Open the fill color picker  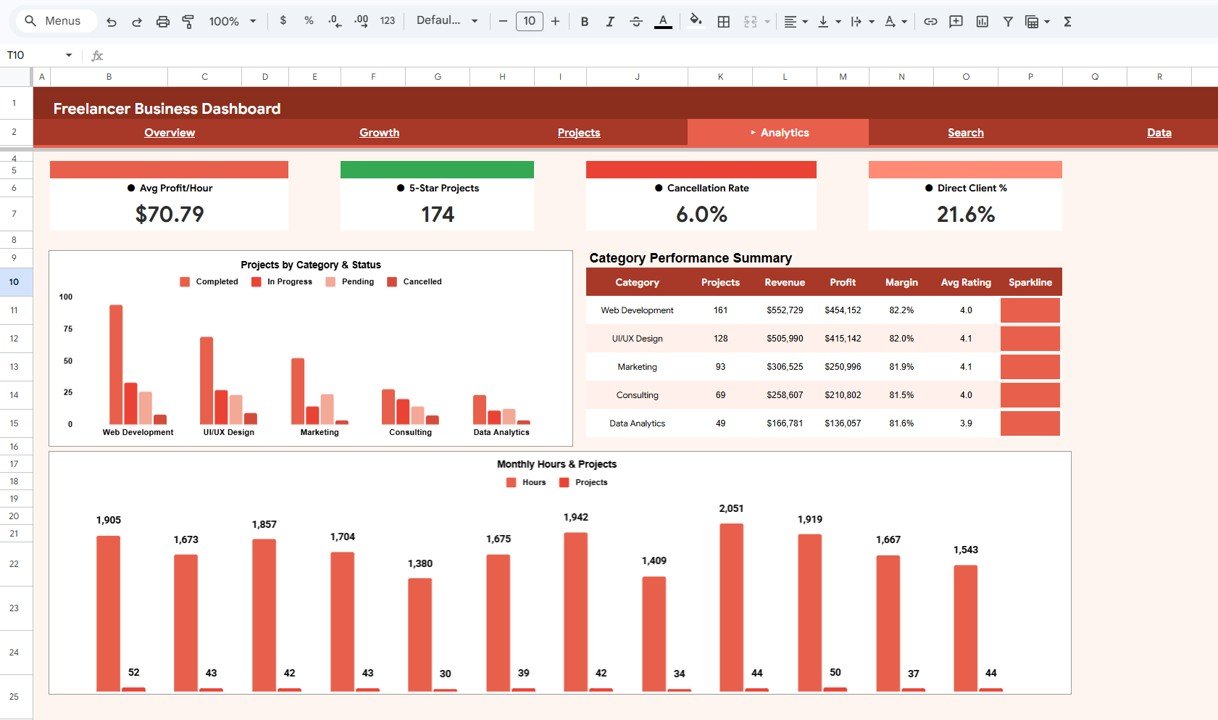click(x=695, y=20)
